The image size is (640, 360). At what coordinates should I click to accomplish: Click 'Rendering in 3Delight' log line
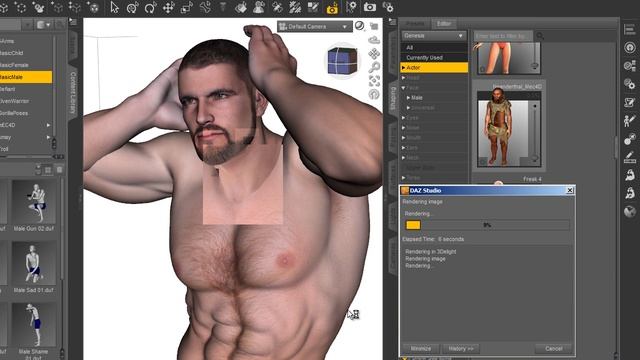(x=431, y=252)
